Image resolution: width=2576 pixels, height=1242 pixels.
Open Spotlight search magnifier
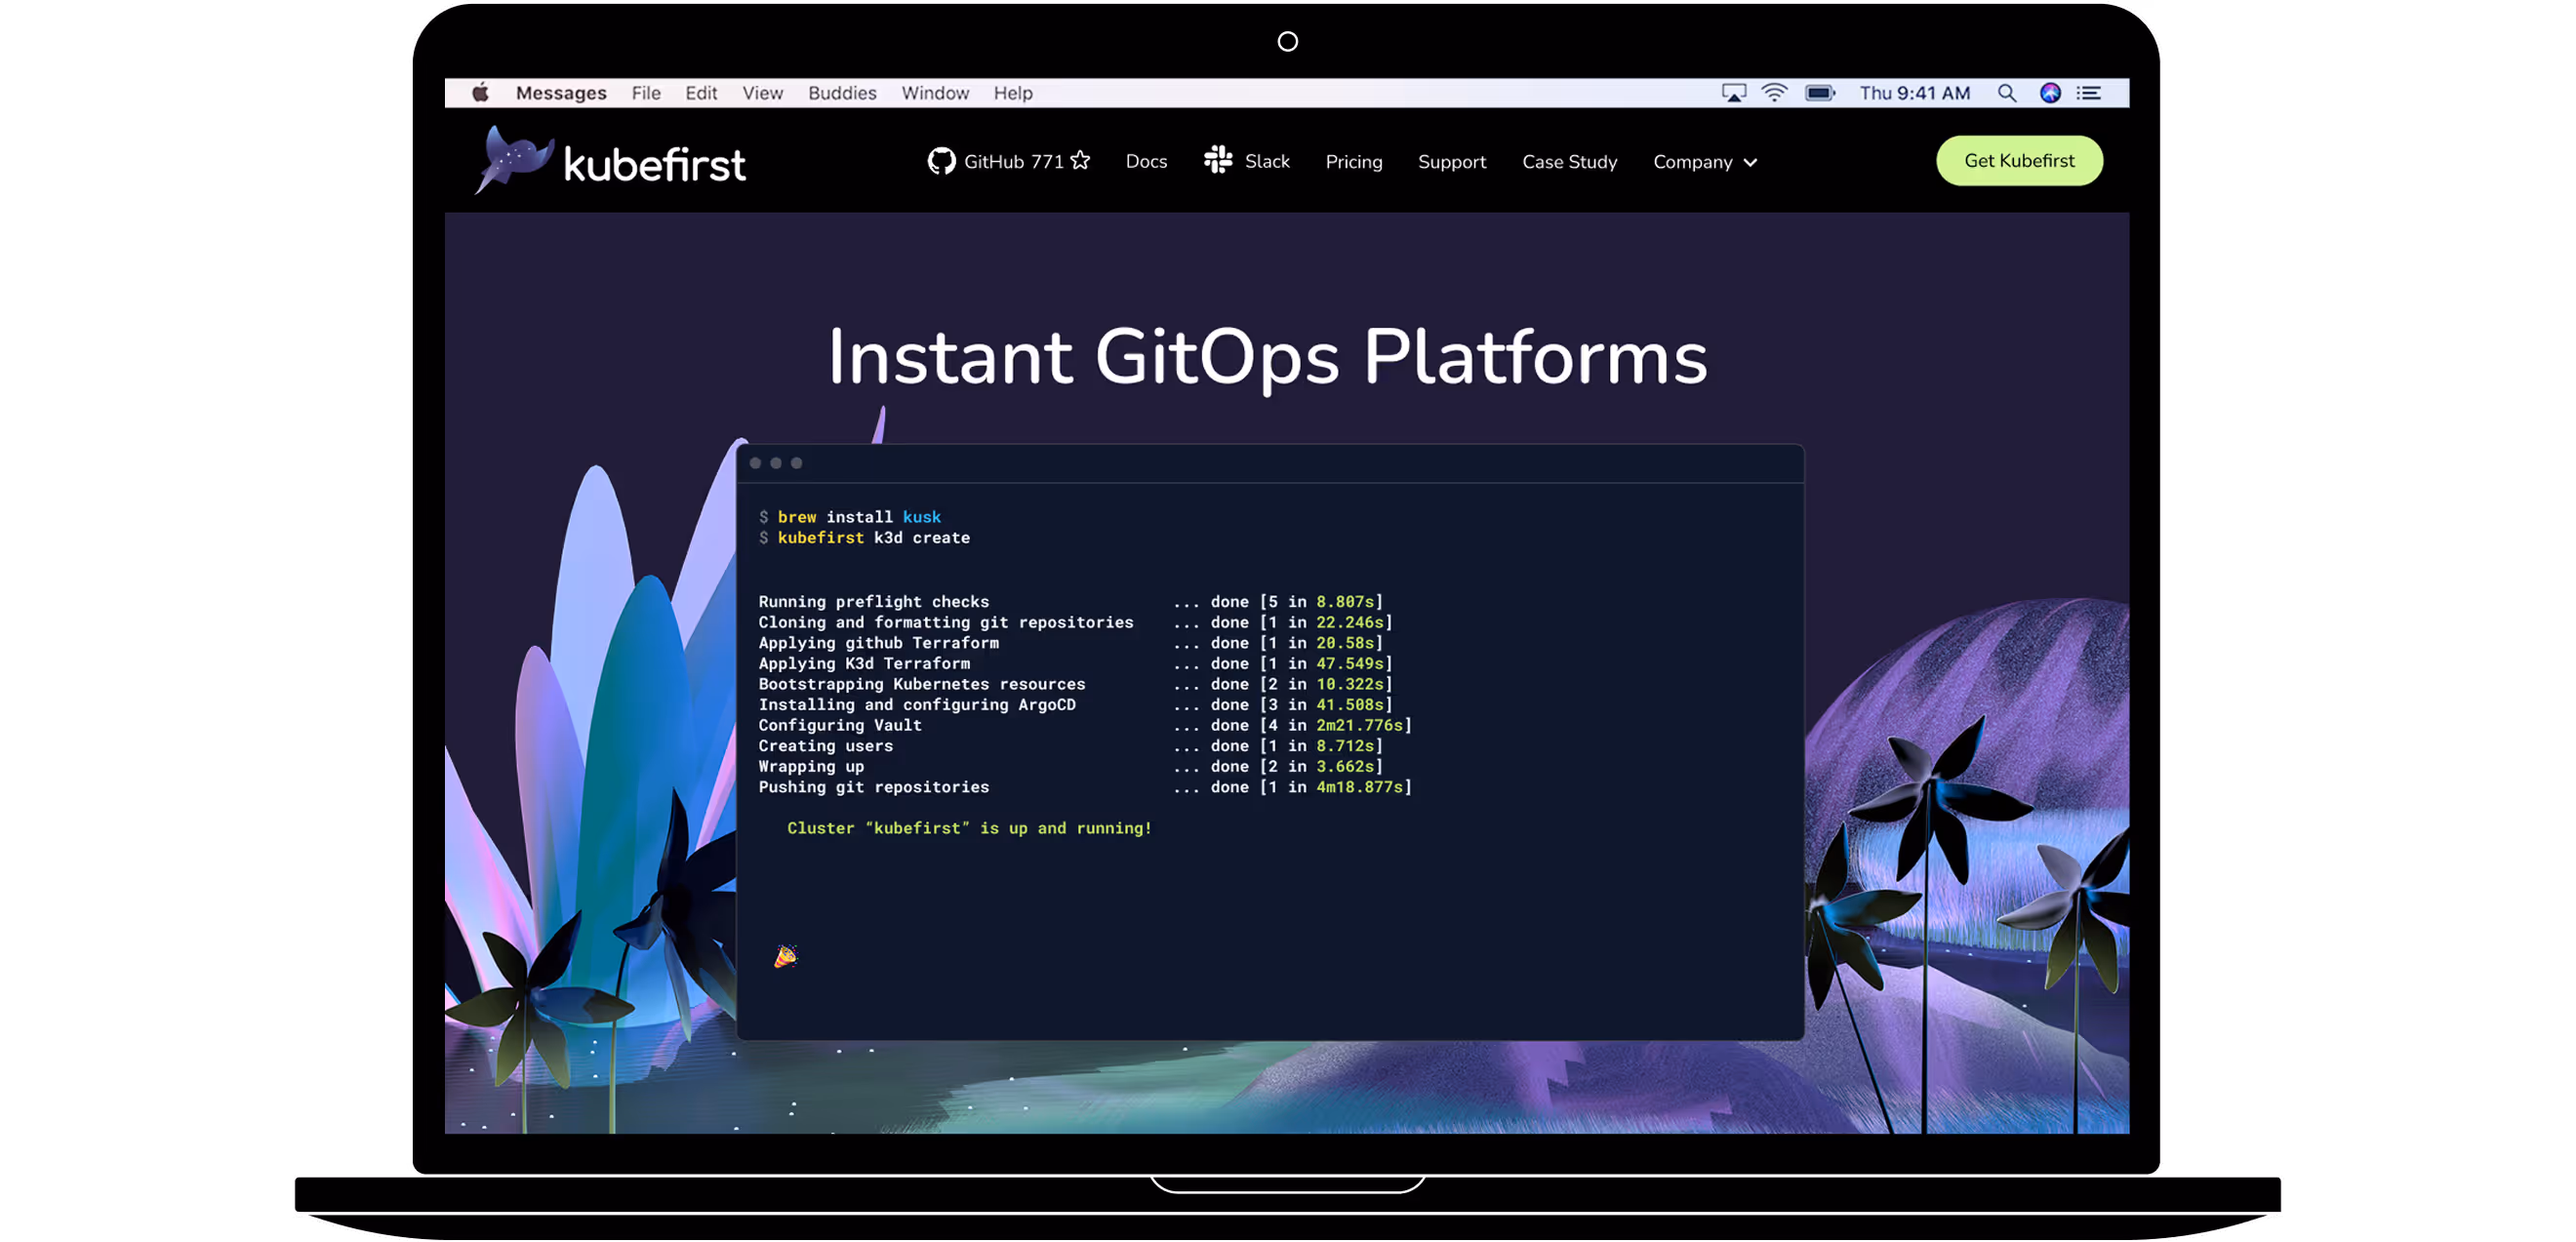(2006, 93)
